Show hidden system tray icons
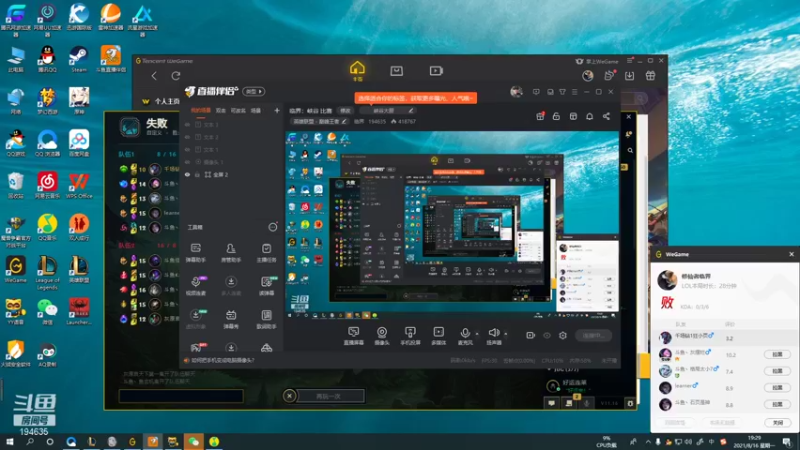 point(647,442)
